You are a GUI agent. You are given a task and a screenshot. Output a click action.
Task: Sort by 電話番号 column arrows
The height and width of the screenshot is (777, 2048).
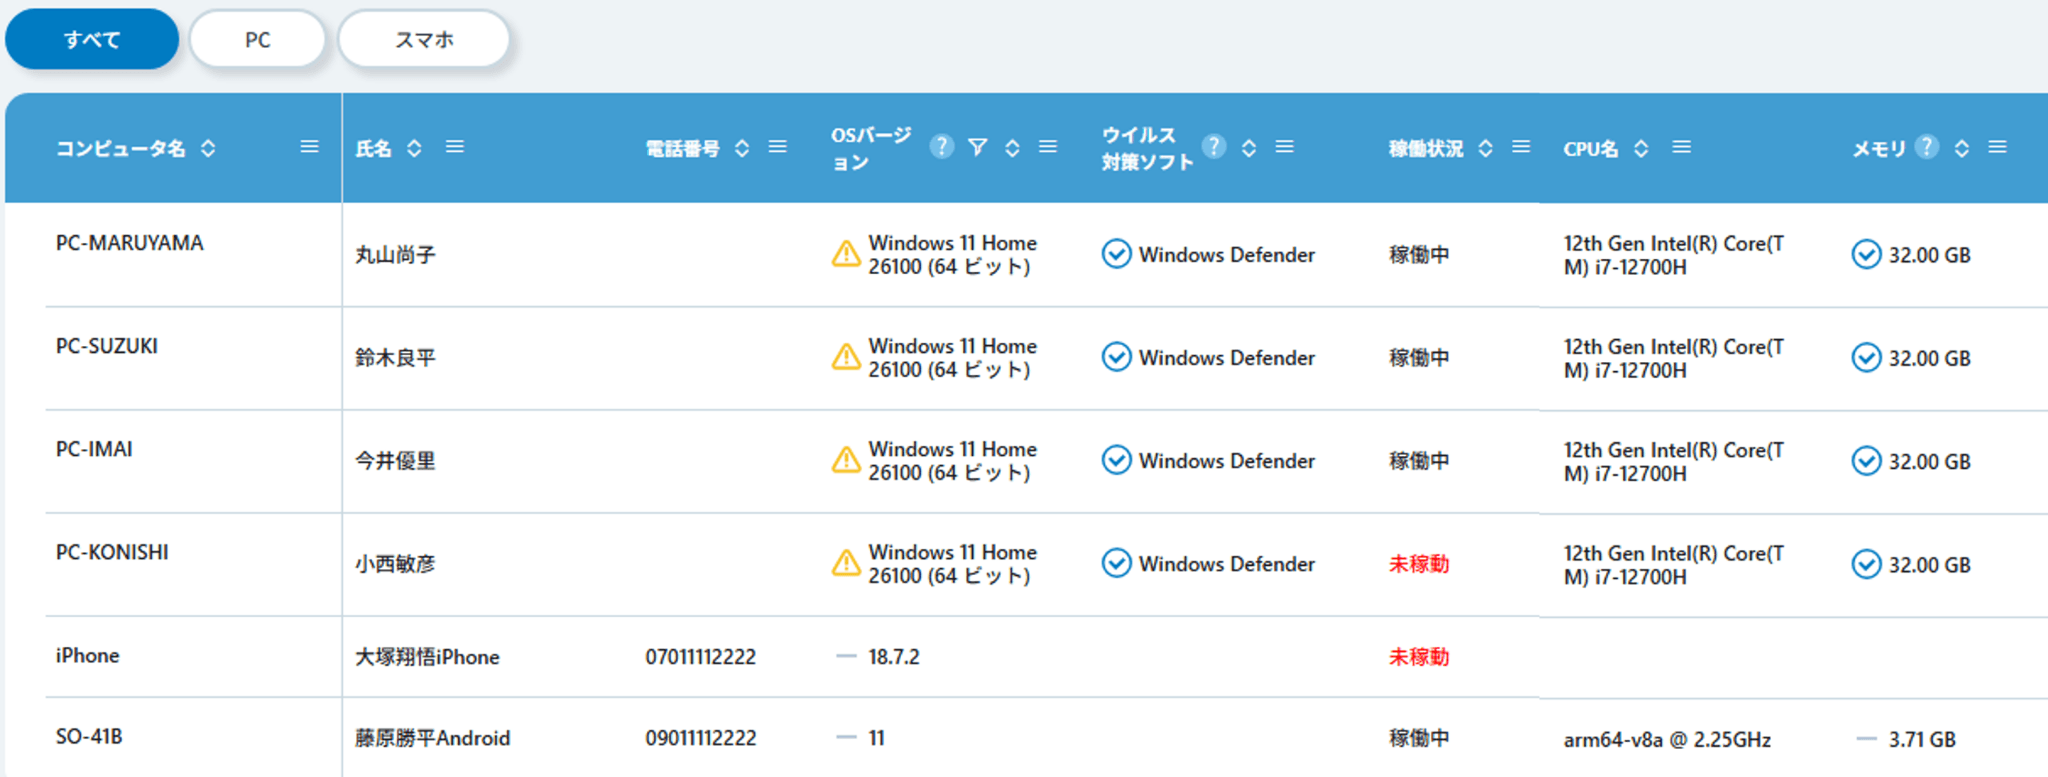point(742,148)
